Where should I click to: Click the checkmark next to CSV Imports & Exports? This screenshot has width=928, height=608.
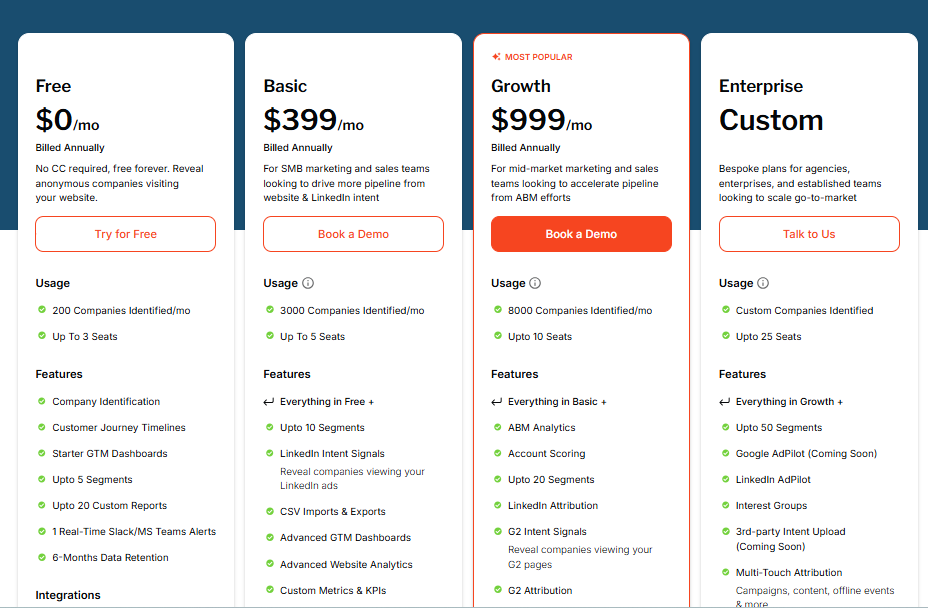[270, 511]
